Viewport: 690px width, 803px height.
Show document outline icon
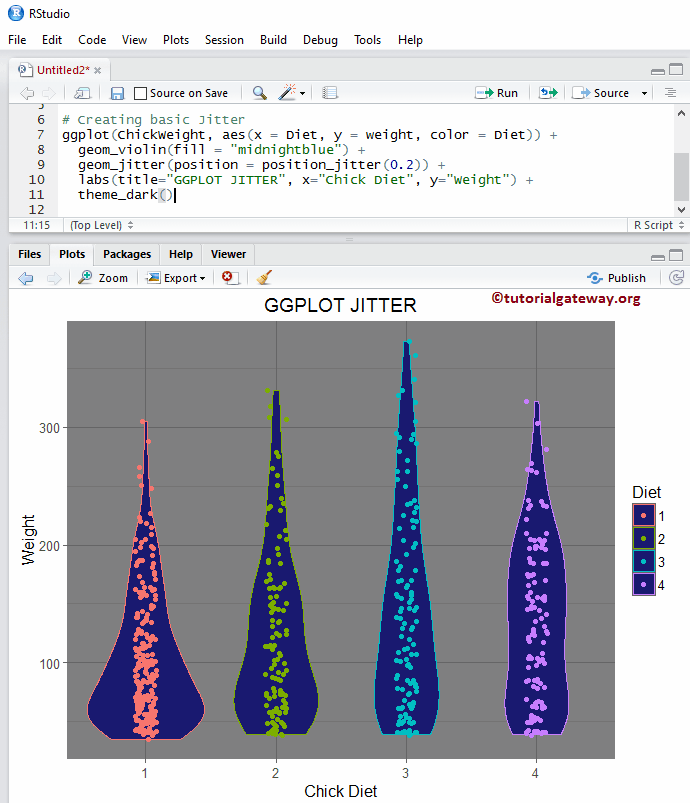click(670, 93)
